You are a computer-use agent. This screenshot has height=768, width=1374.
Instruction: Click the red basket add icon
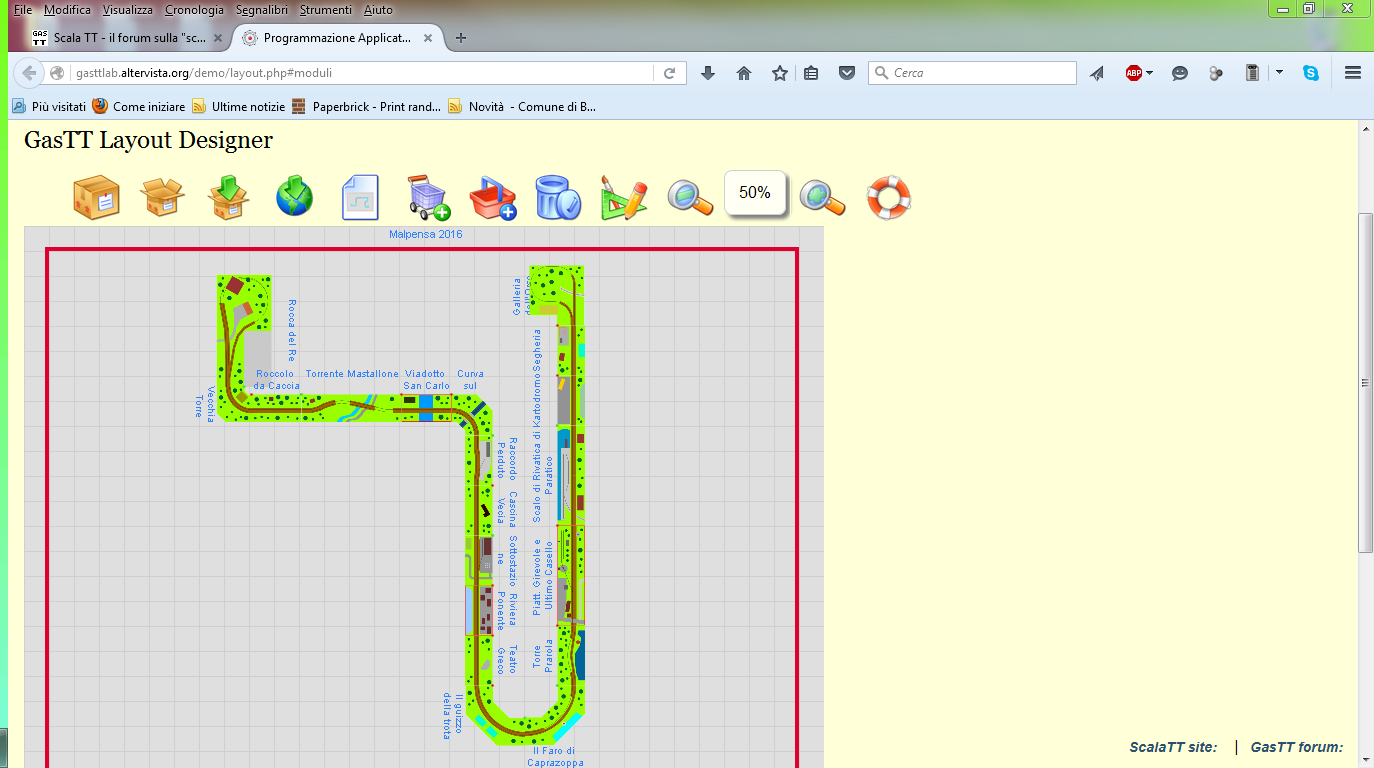coord(493,197)
